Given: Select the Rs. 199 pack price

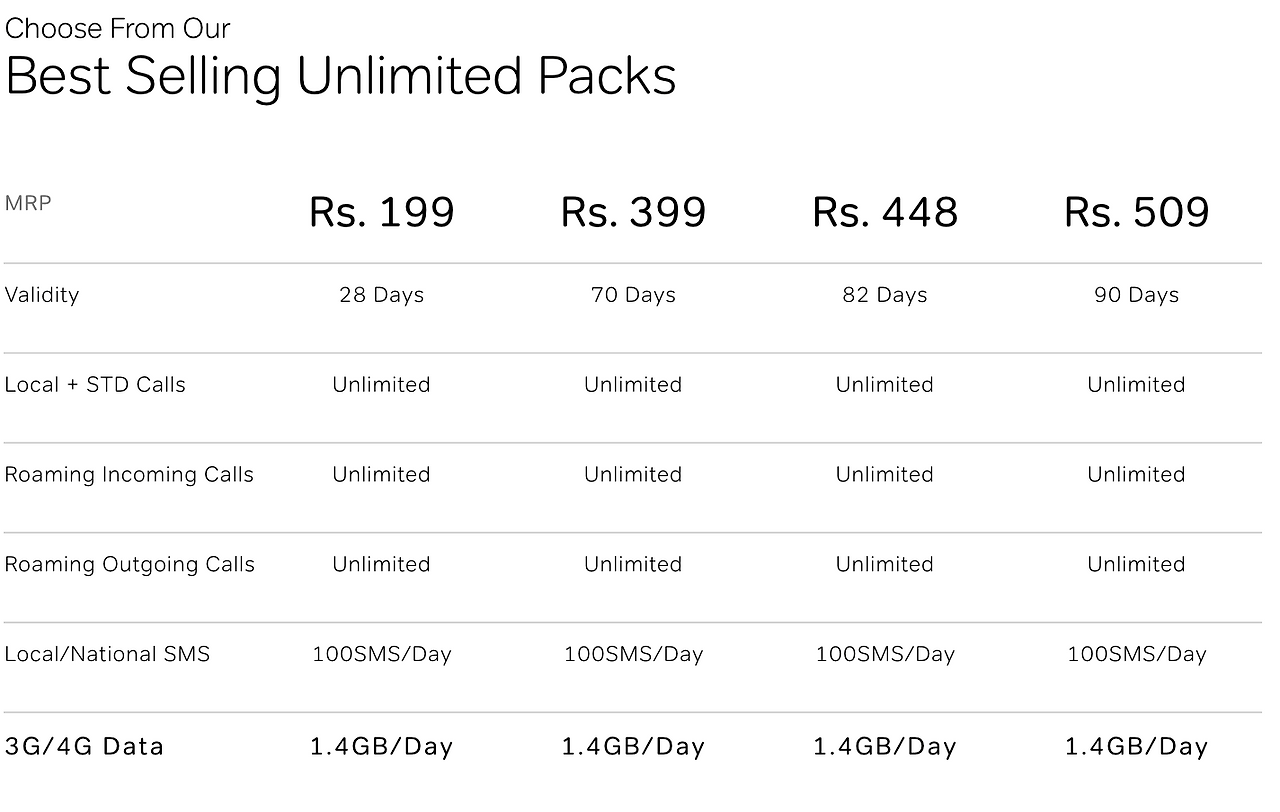Looking at the screenshot, I should pyautogui.click(x=382, y=212).
